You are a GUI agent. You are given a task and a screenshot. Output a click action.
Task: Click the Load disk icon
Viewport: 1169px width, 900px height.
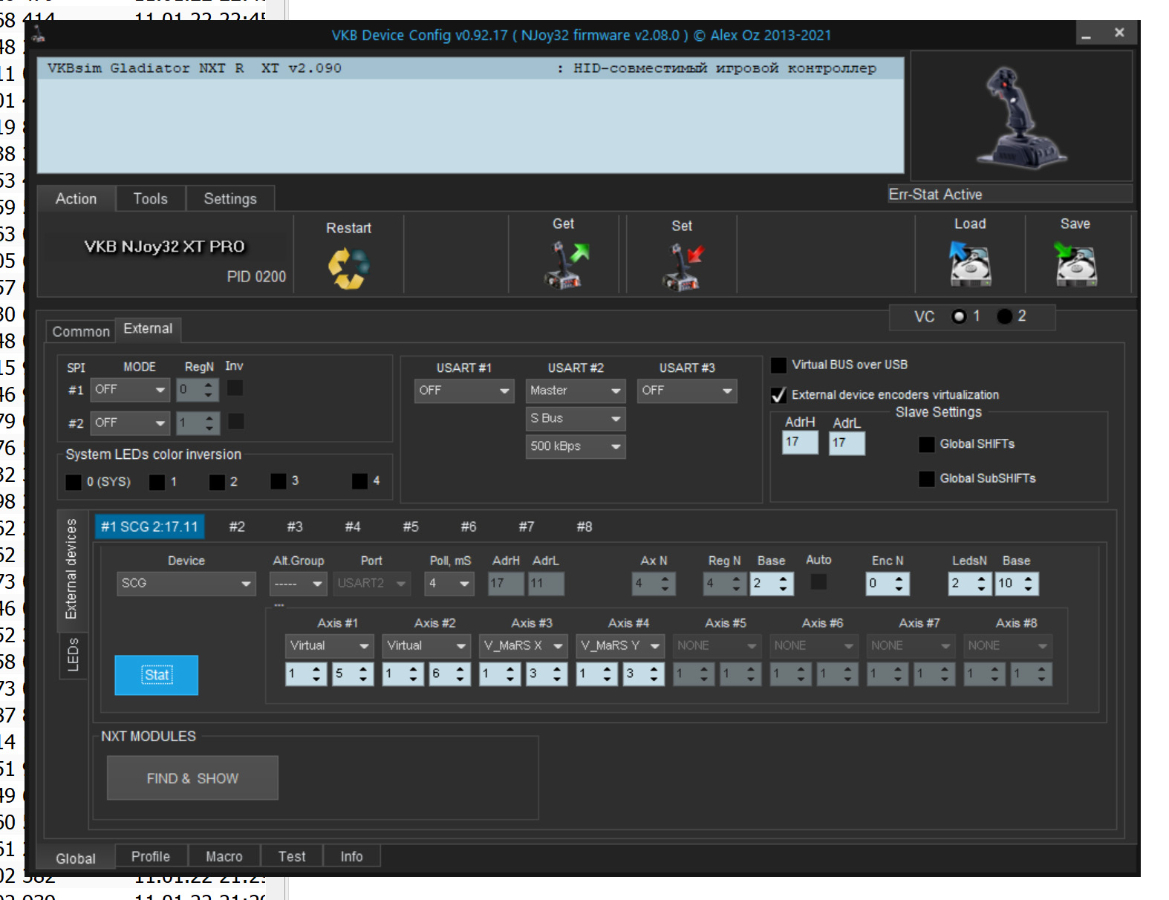pyautogui.click(x=969, y=263)
